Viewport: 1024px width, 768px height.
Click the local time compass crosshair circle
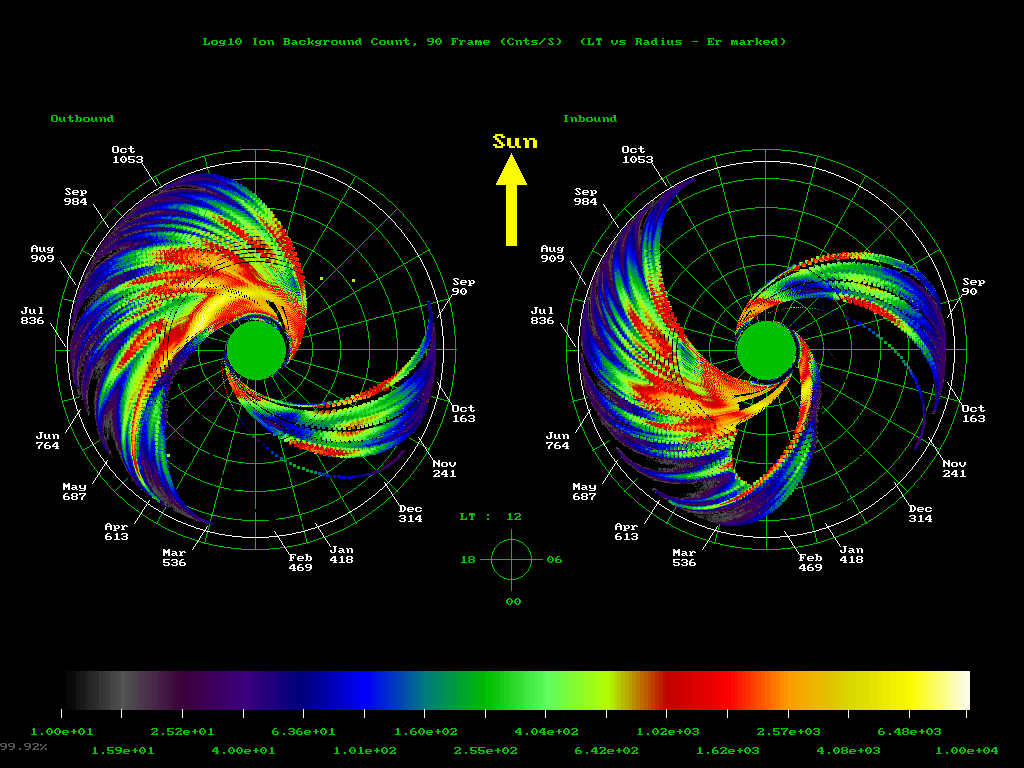pyautogui.click(x=511, y=560)
